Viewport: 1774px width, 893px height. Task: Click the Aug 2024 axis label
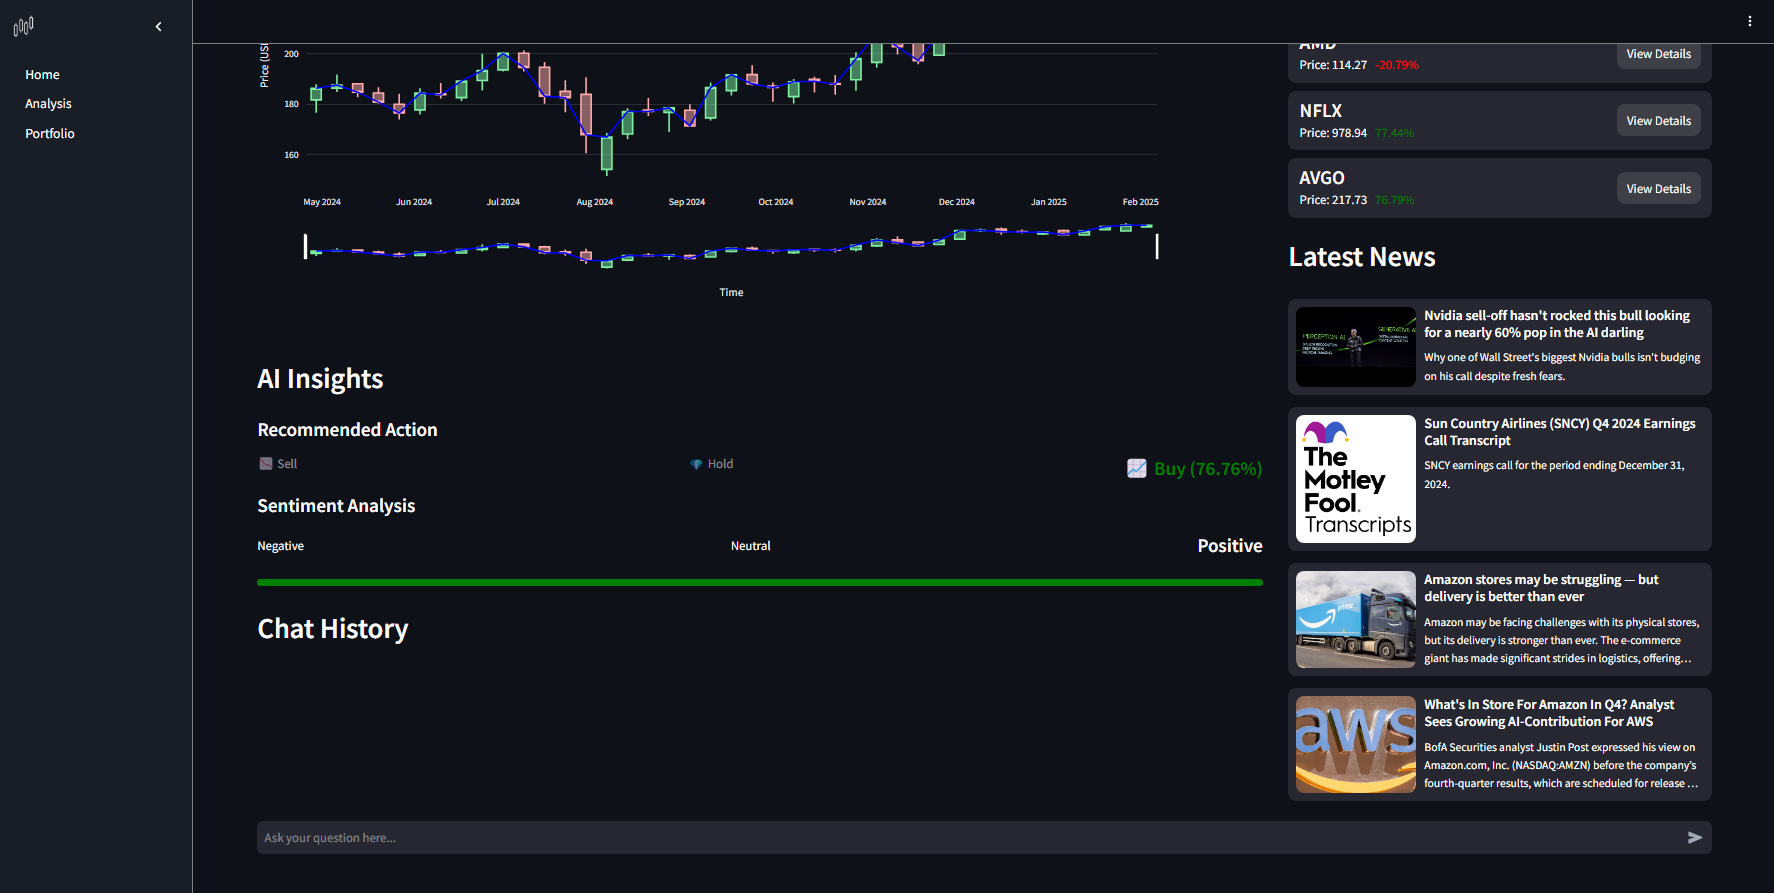pyautogui.click(x=595, y=202)
